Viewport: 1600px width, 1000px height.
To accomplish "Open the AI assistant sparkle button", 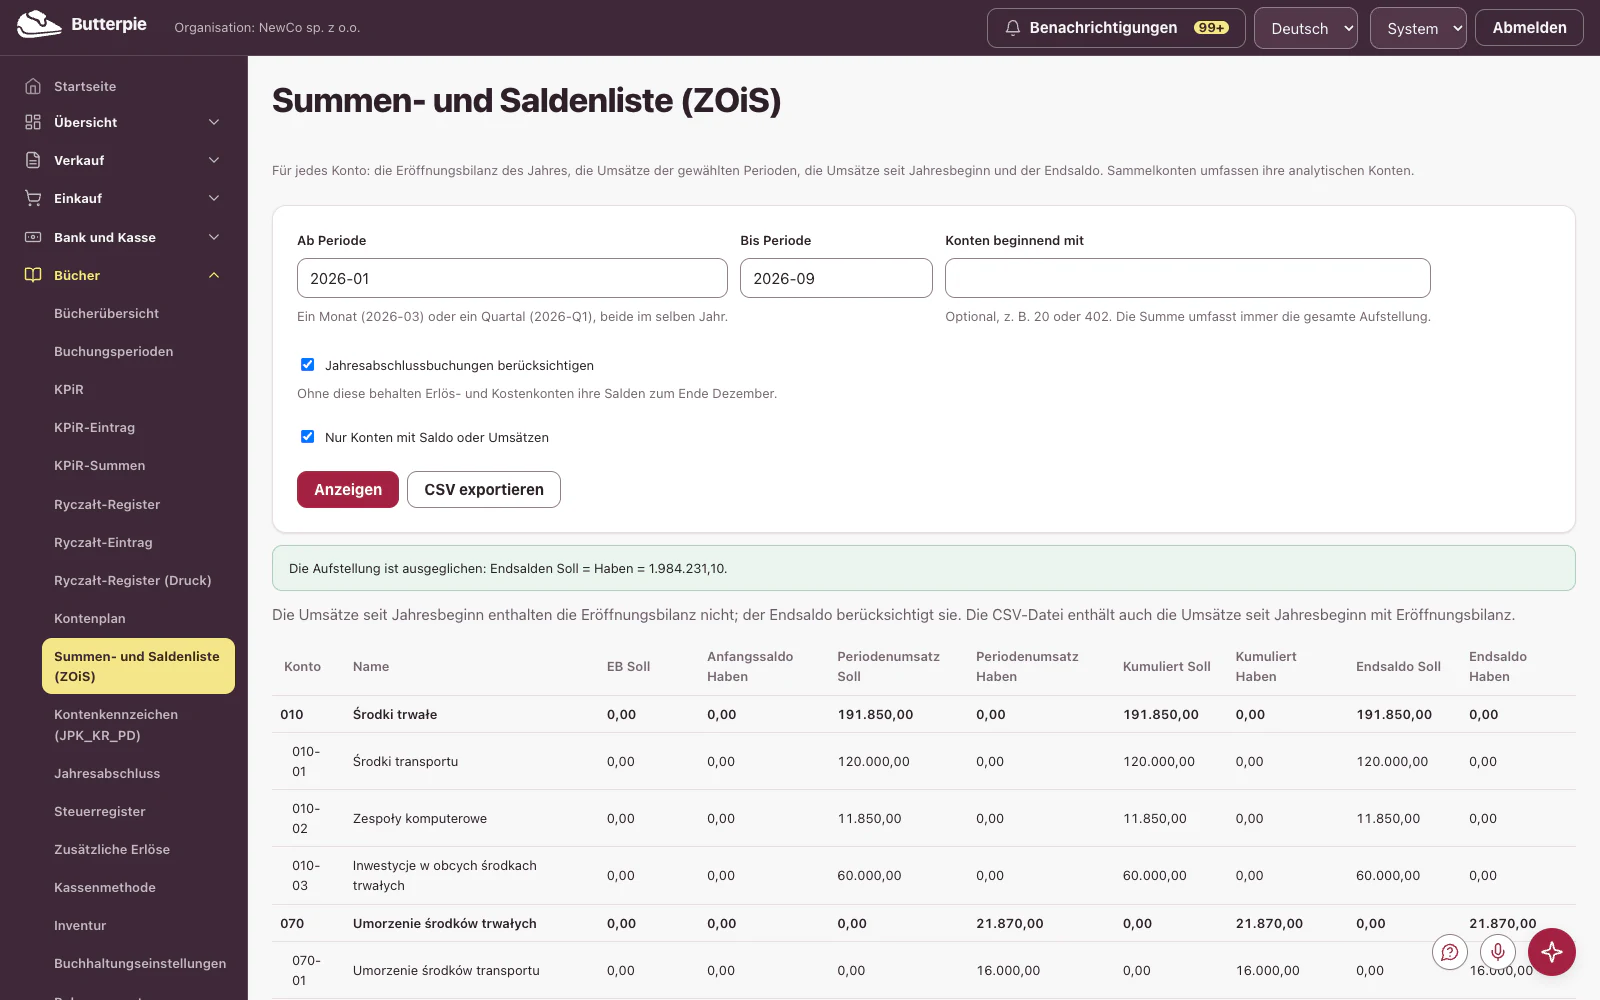I will (1552, 952).
